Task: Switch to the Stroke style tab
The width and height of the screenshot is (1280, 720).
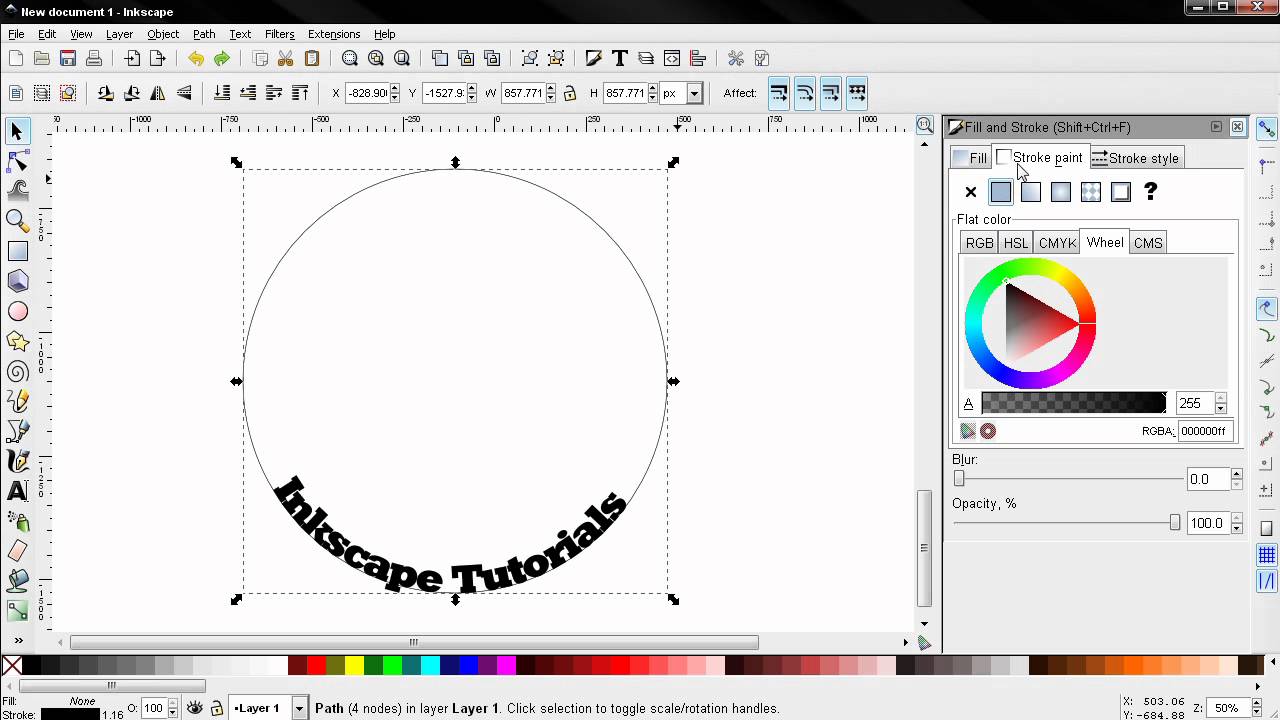Action: (x=1135, y=158)
